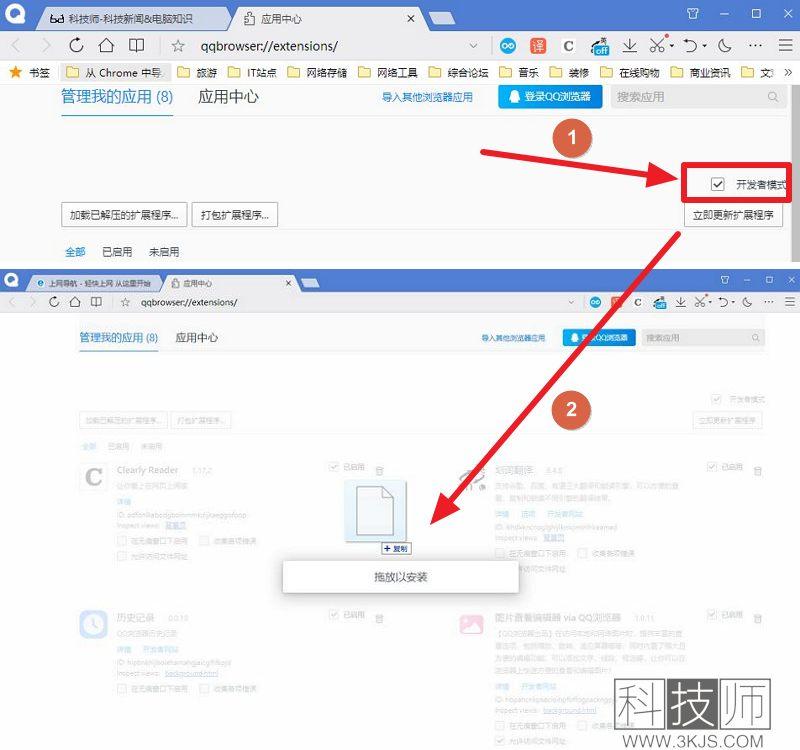Click the 加载已解压的扩展程序 button in upper window
The width and height of the screenshot is (800, 750).
[x=124, y=215]
